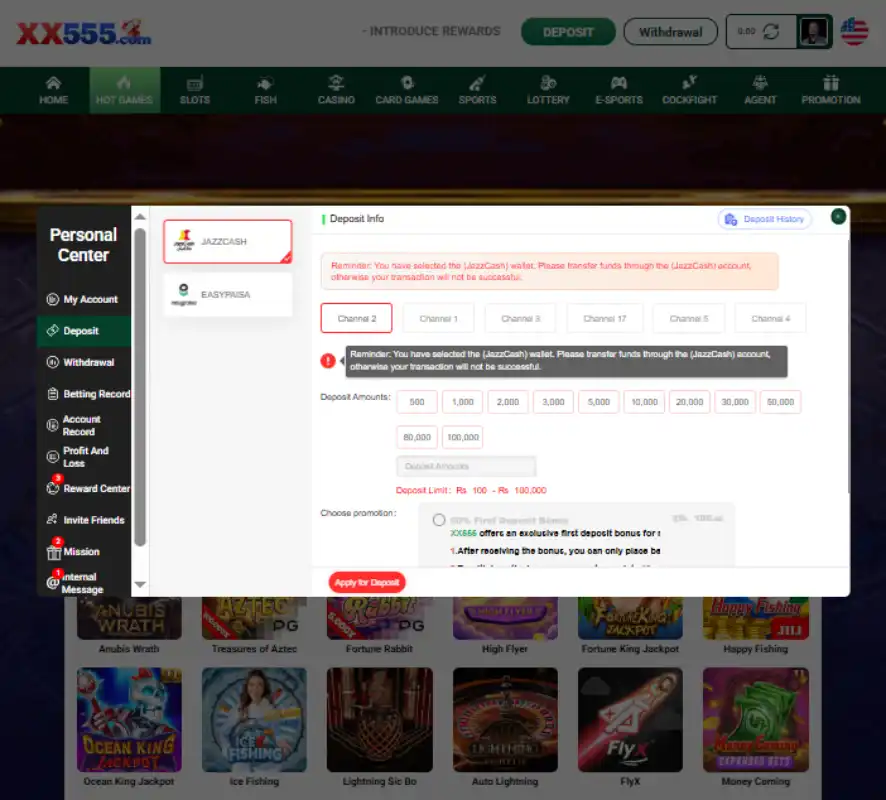Open Ocean King Jackpot game thumbnail
Viewport: 886px width, 800px height.
pos(129,720)
